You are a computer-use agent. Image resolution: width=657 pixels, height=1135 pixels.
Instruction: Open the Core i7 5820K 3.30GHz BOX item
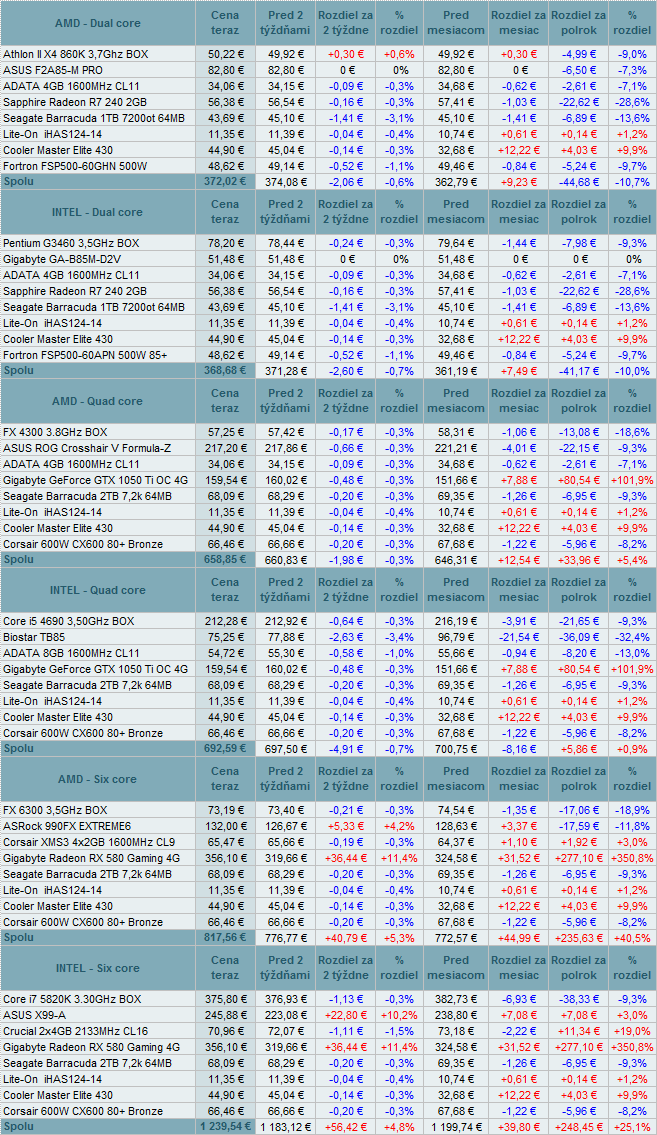pos(72,999)
